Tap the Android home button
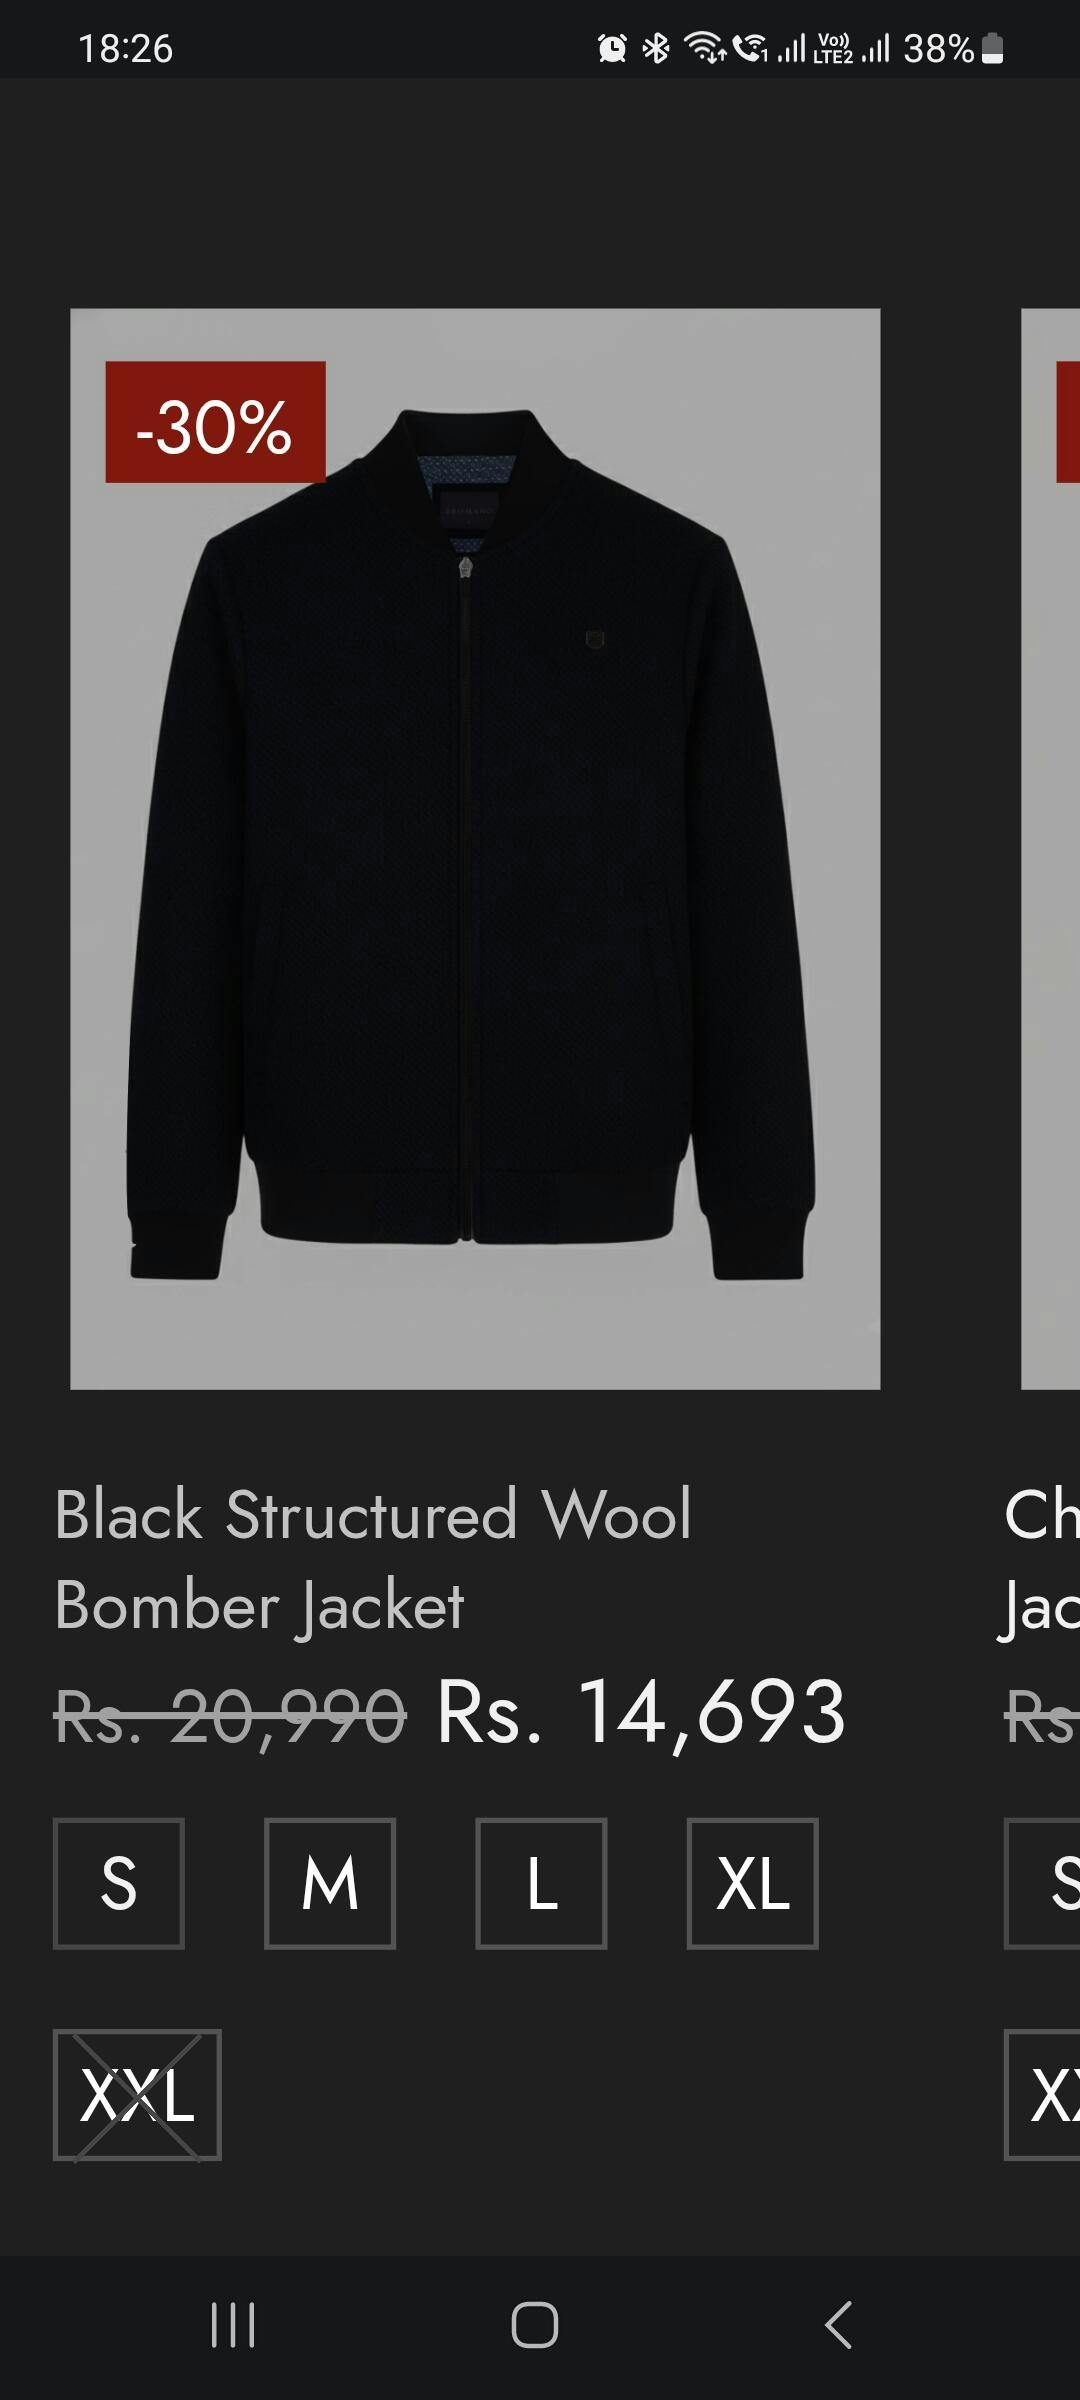The image size is (1080, 2400). point(534,2324)
